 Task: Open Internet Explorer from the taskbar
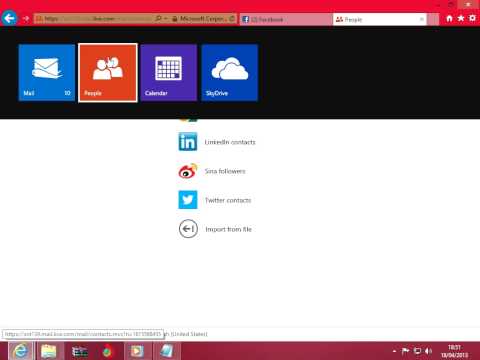(x=21, y=351)
